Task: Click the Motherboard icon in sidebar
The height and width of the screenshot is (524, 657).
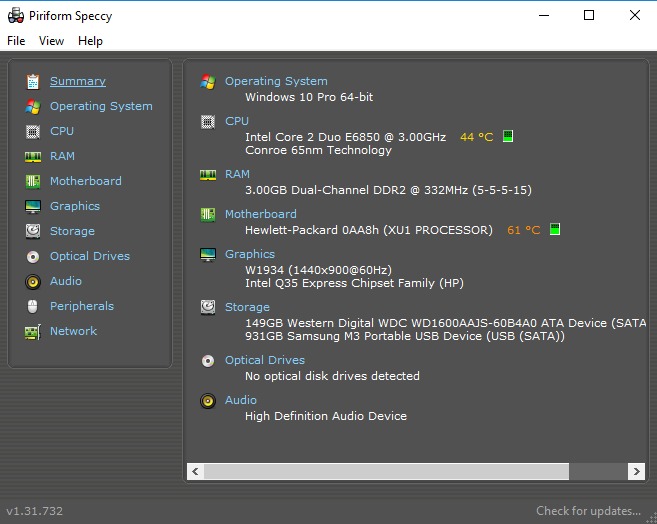Action: click(33, 181)
